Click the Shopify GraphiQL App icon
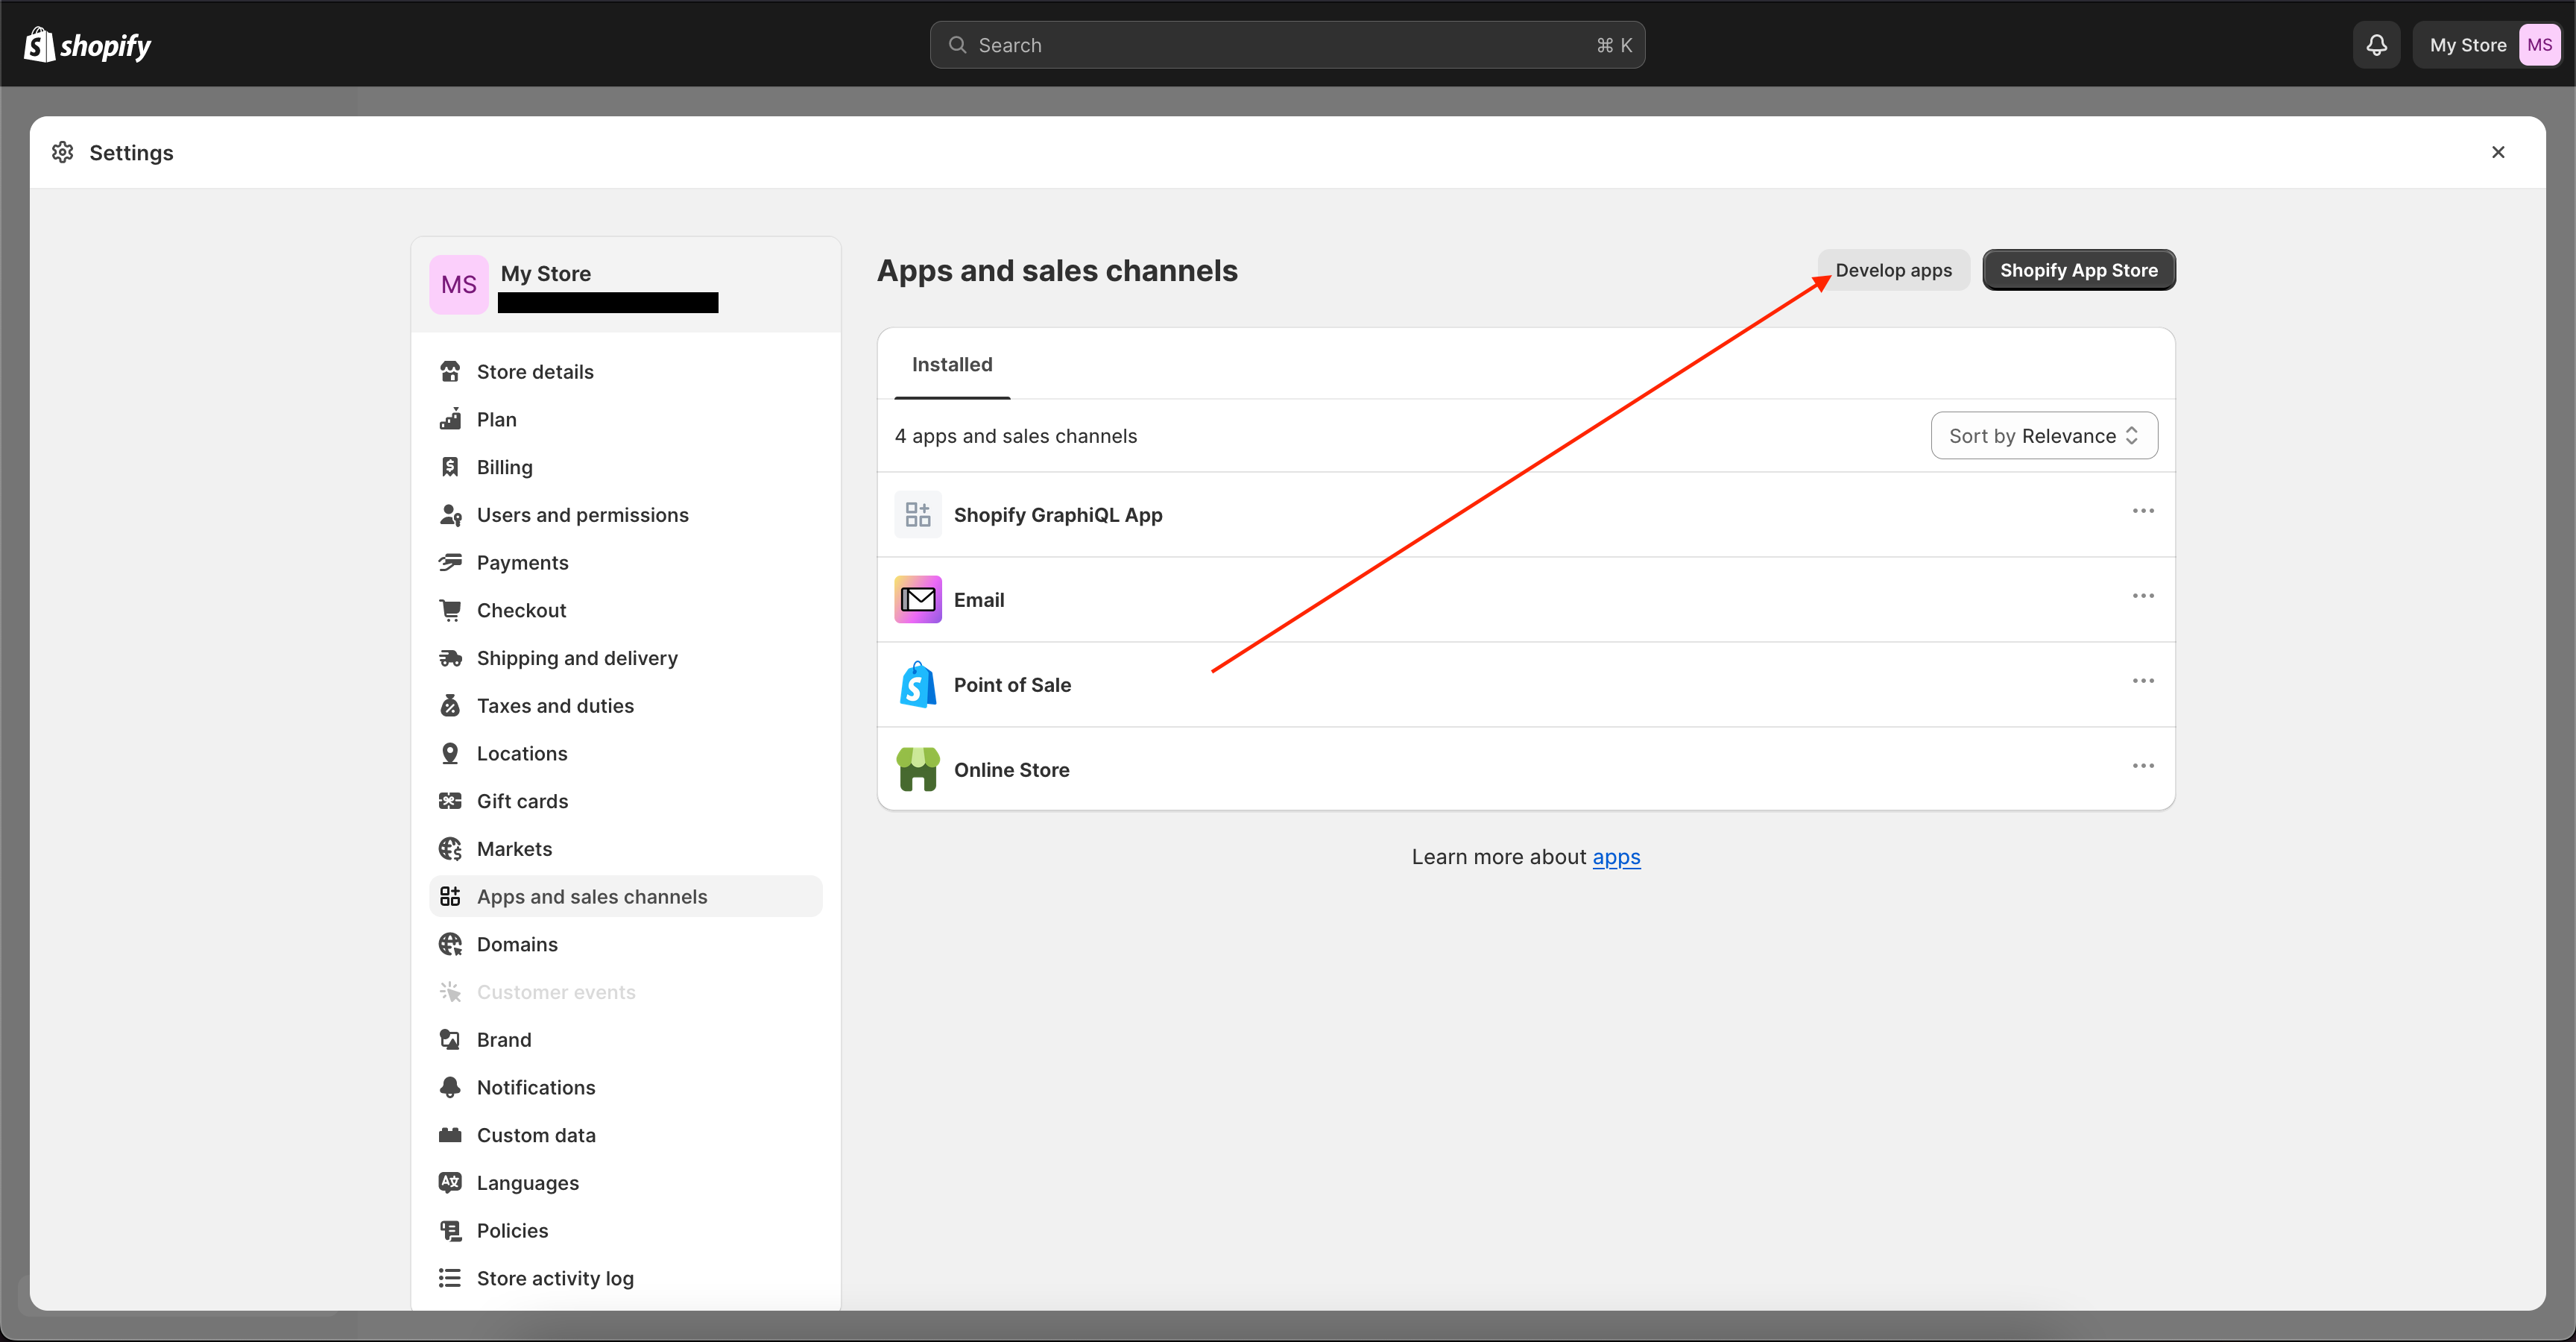Viewport: 2576px width, 1342px height. pos(917,514)
